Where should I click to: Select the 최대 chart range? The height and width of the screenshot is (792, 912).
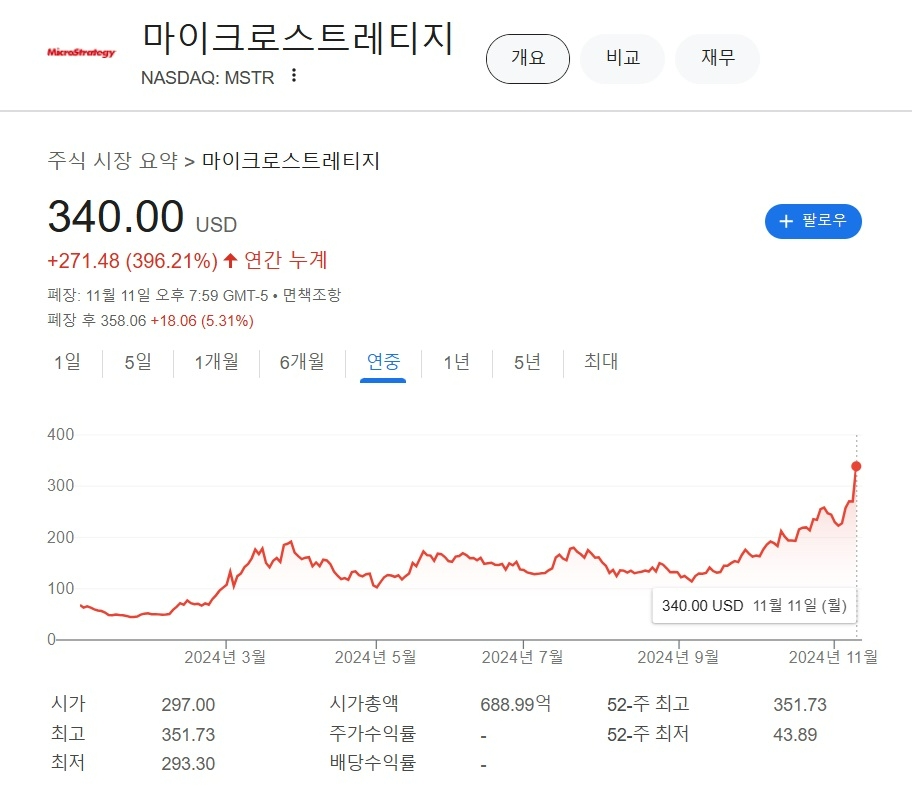click(601, 362)
